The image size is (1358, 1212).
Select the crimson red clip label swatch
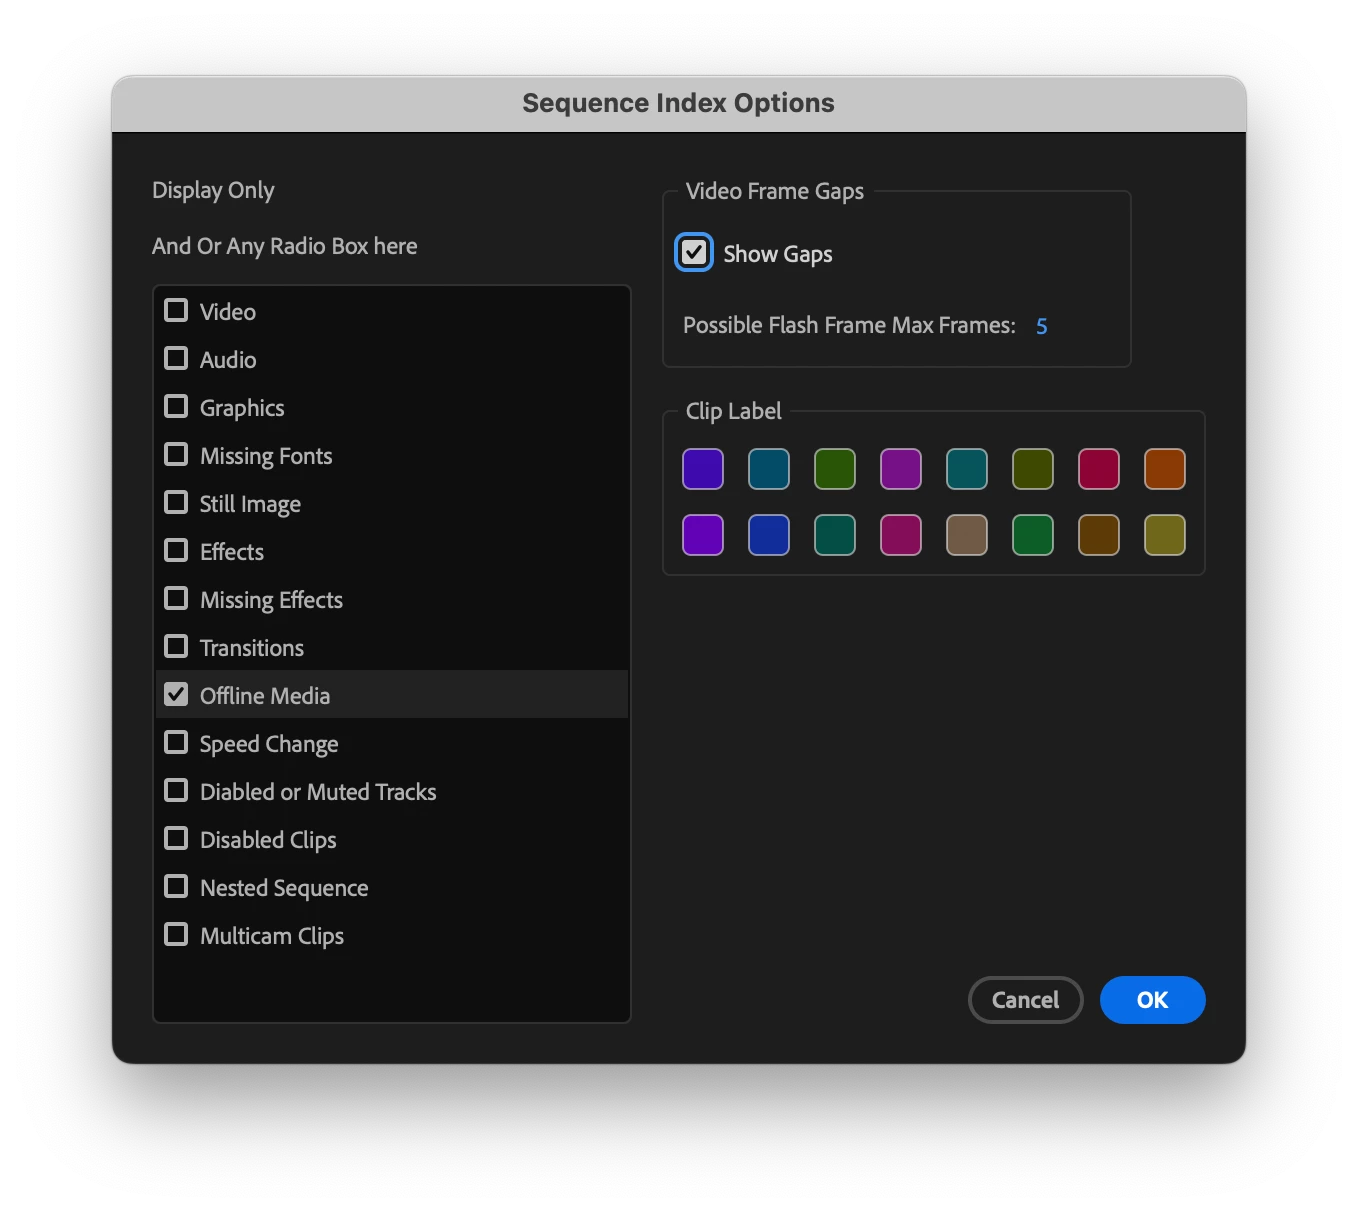point(1099,469)
